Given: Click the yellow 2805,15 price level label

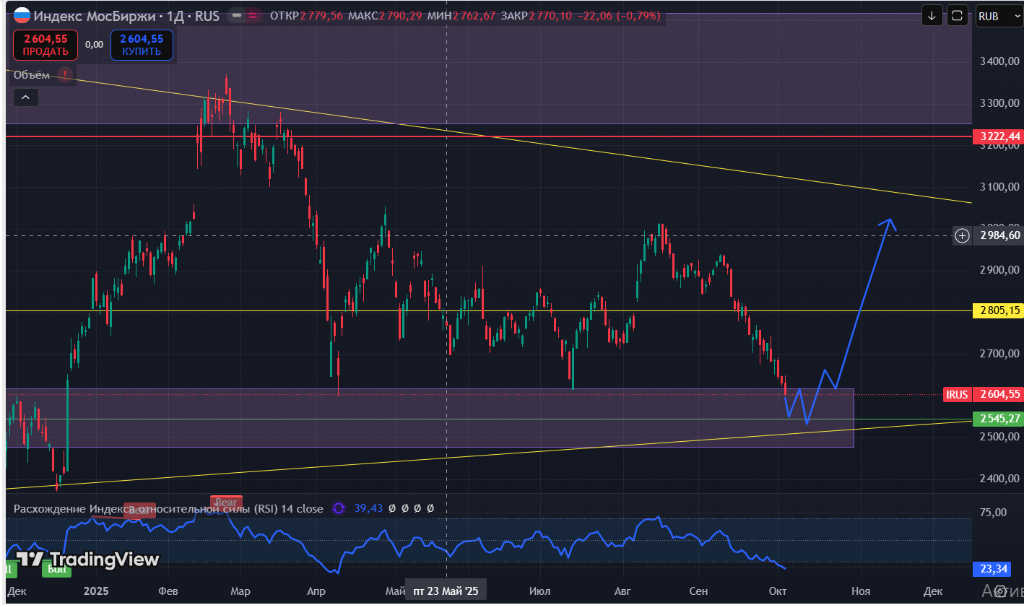Looking at the screenshot, I should click(x=1000, y=311).
